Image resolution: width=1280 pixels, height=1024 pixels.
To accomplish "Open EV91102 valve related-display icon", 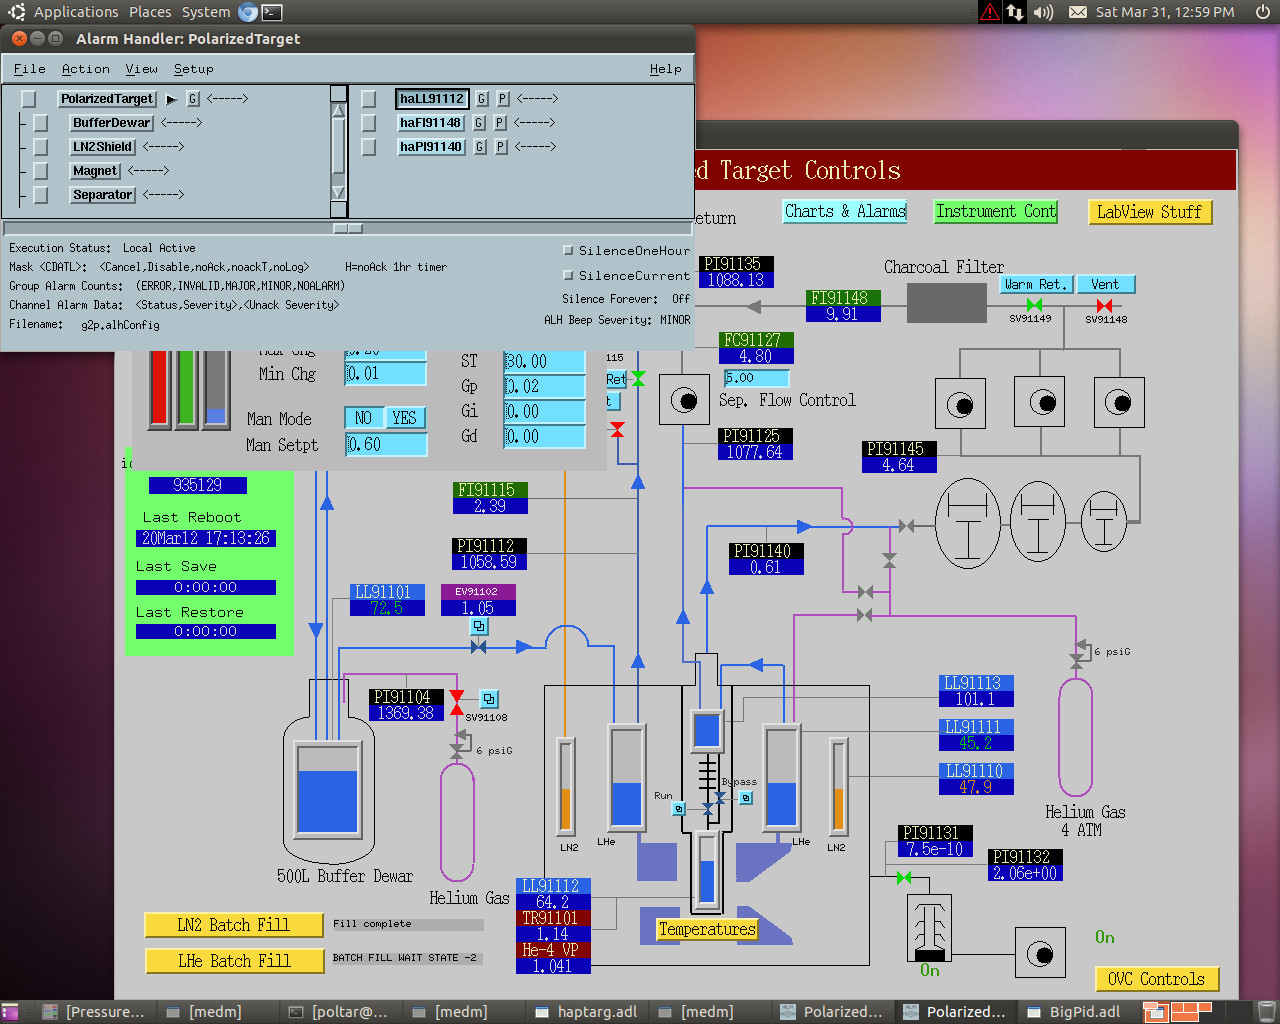I will [x=480, y=626].
